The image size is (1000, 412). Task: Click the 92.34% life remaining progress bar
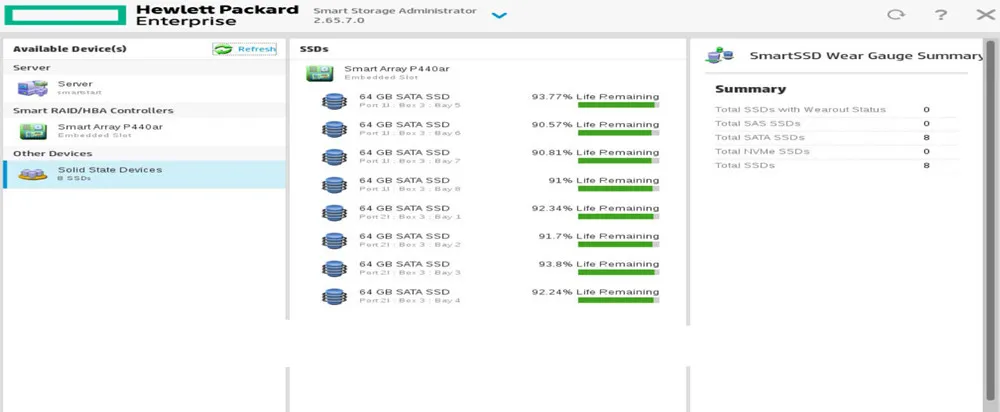(x=619, y=216)
